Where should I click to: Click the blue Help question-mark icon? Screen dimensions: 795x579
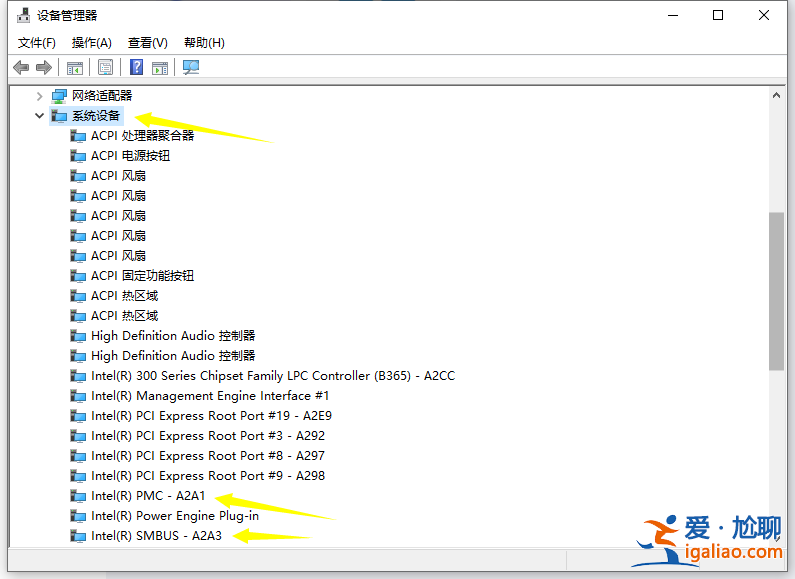point(136,67)
